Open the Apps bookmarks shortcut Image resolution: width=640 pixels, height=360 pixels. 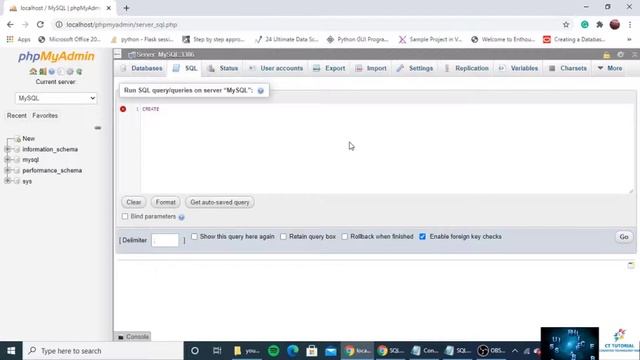coord(18,40)
